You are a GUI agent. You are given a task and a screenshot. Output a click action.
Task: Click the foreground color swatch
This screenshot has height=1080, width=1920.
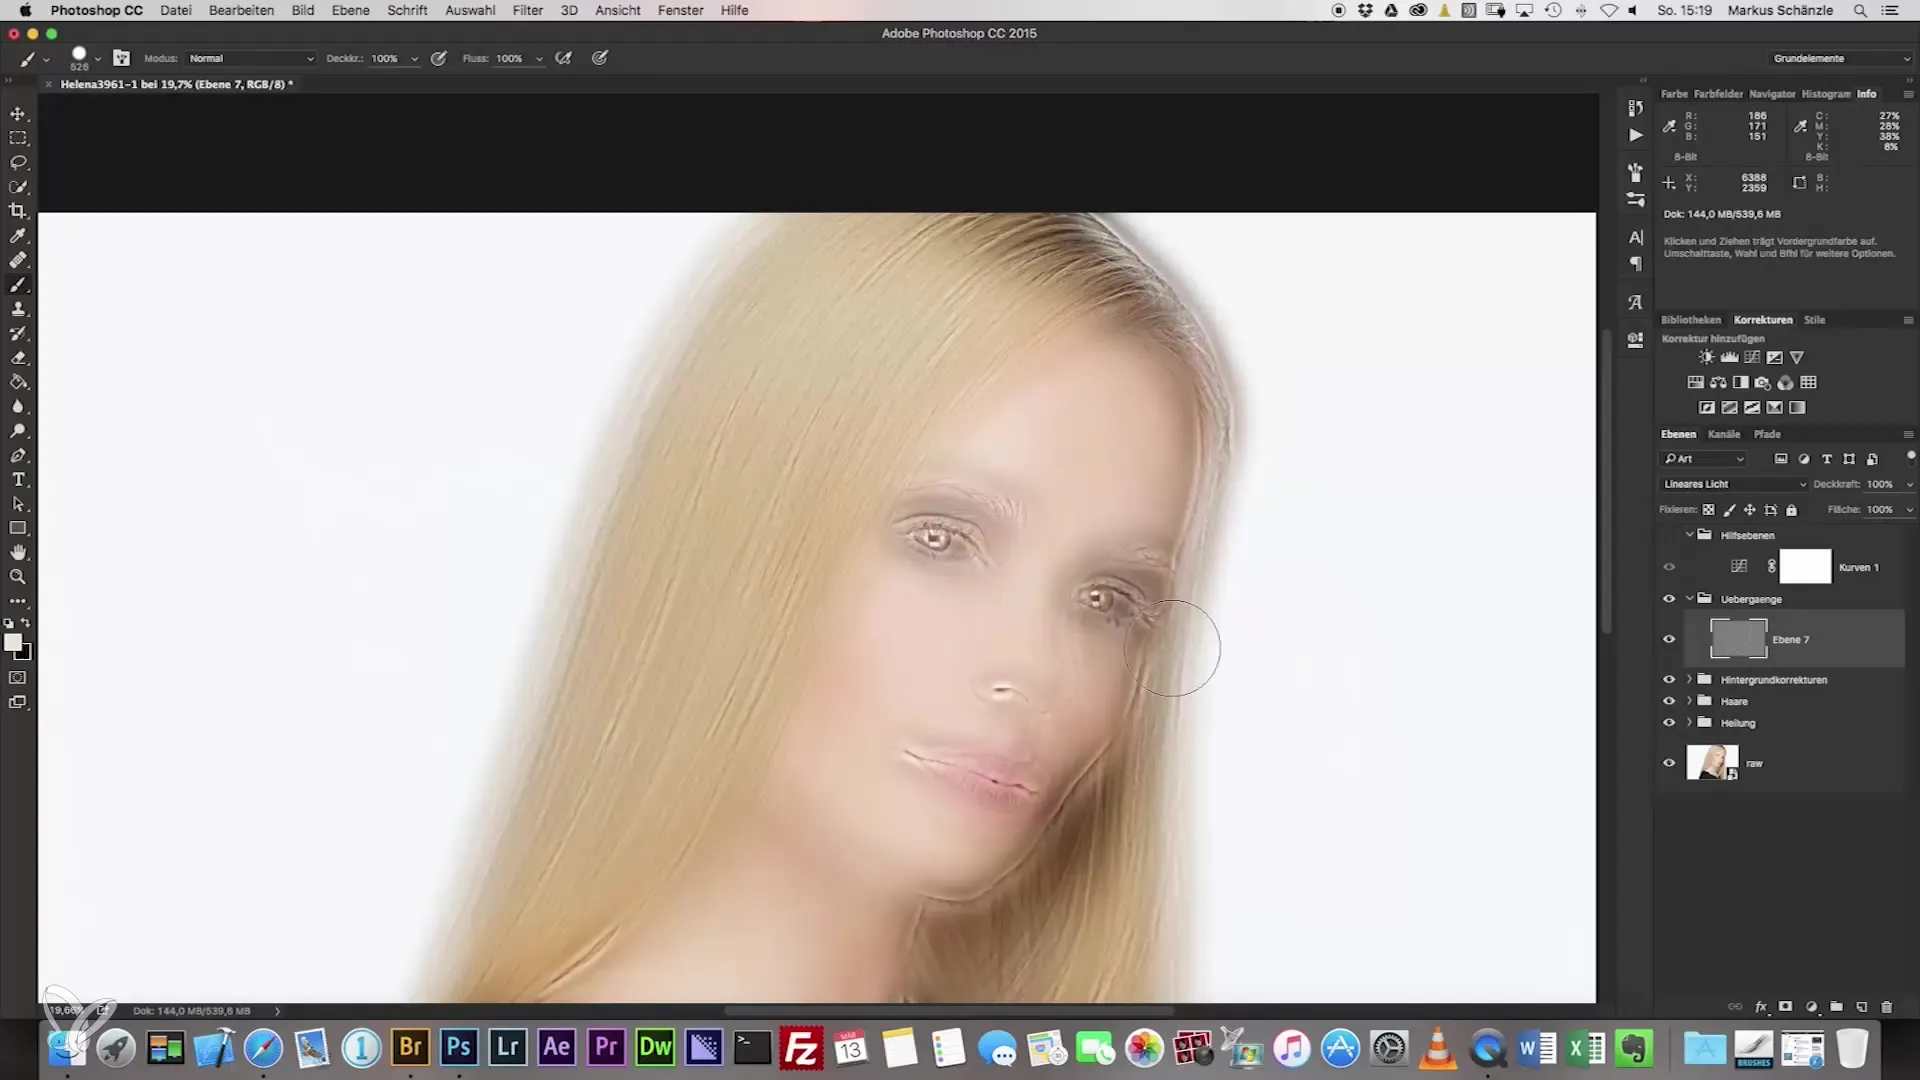point(13,643)
